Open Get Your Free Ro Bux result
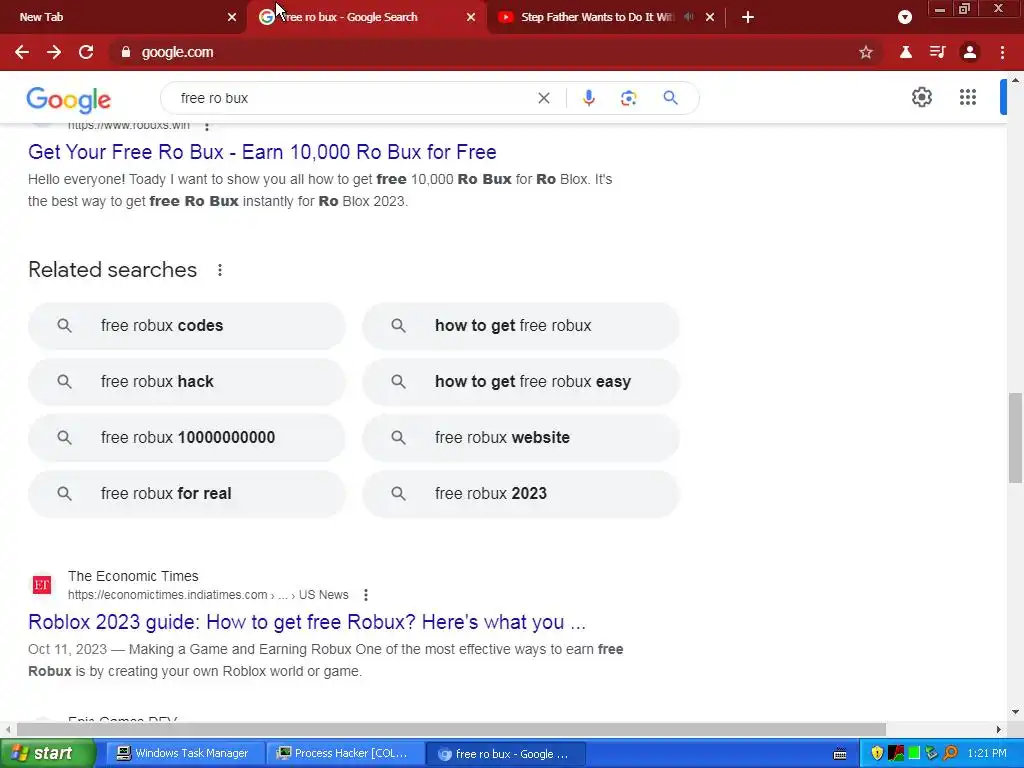 coord(262,152)
